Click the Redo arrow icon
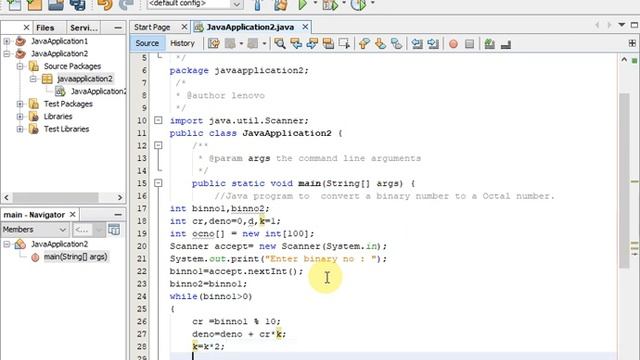Screen dimensions: 640x360 click(x=126, y=4)
